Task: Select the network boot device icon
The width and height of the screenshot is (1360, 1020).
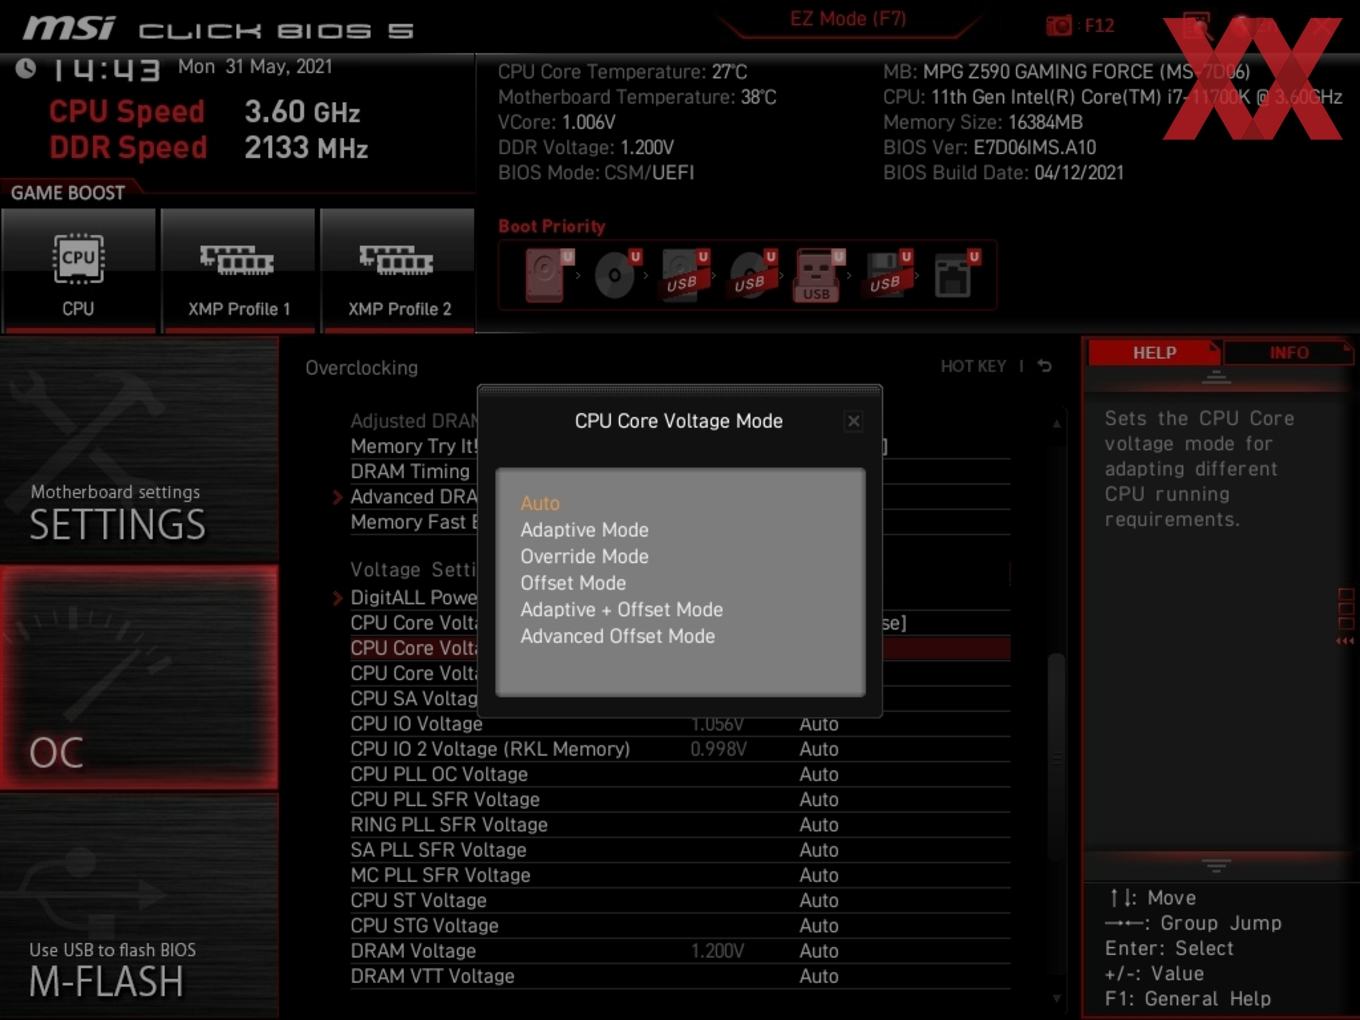Action: click(954, 274)
